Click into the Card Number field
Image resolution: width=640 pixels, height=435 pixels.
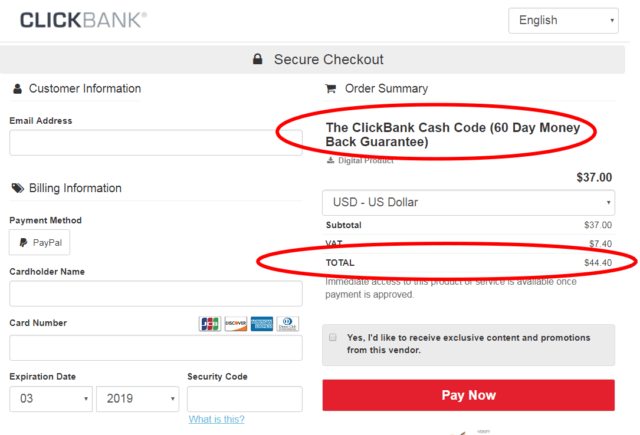(156, 348)
